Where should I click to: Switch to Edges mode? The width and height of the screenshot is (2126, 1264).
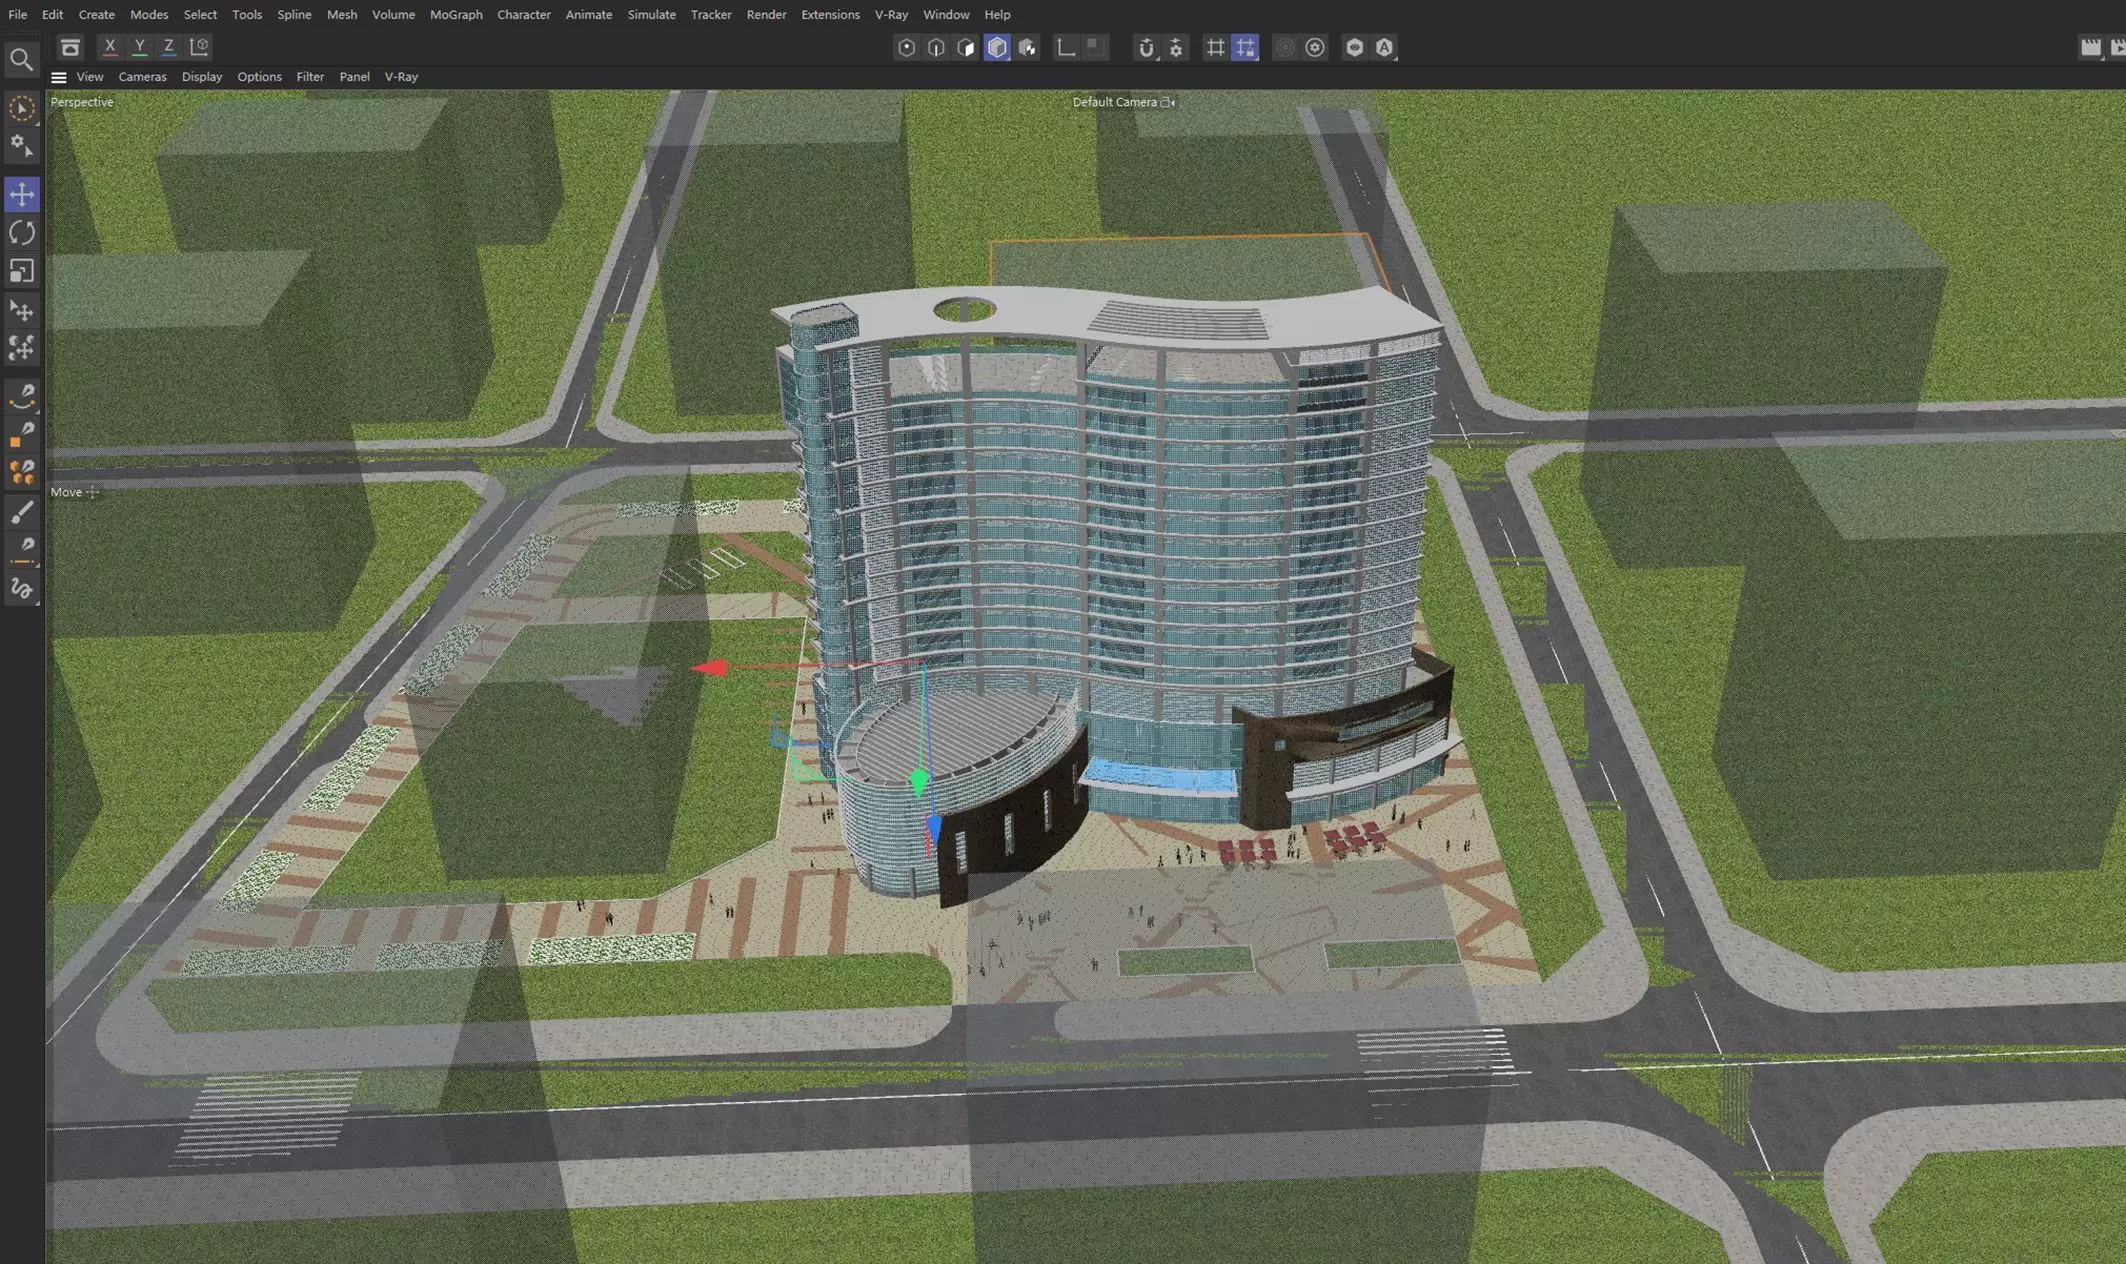pyautogui.click(x=936, y=47)
